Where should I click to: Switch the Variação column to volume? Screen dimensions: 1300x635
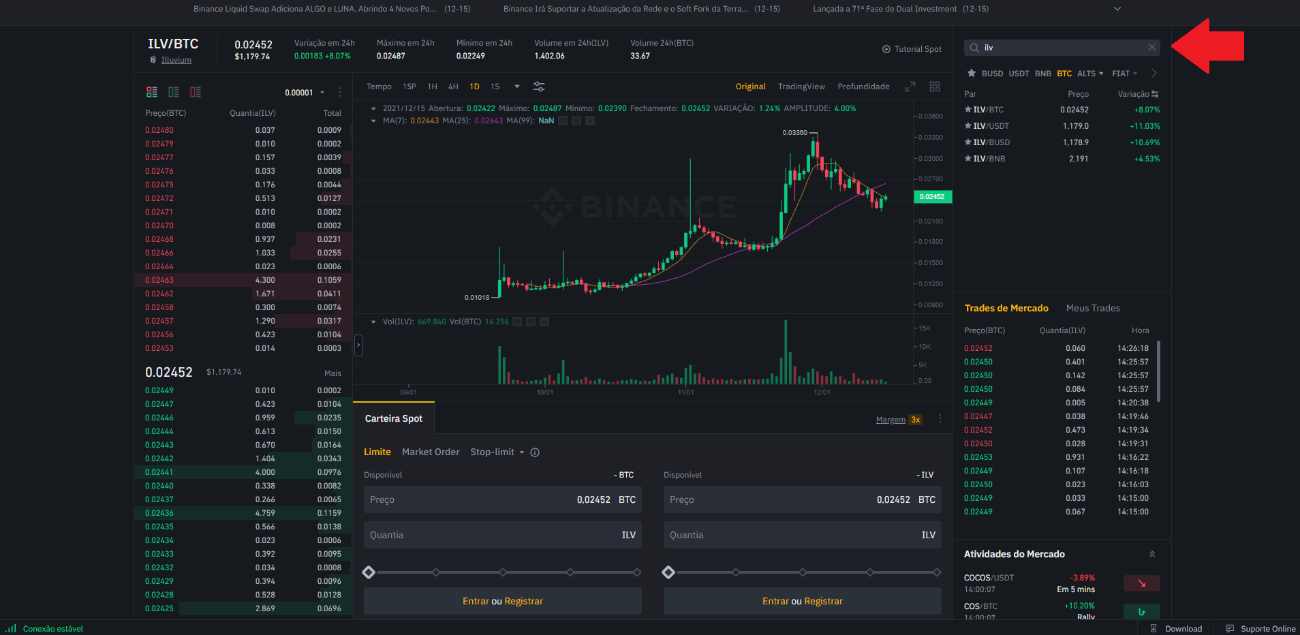pyautogui.click(x=1155, y=94)
